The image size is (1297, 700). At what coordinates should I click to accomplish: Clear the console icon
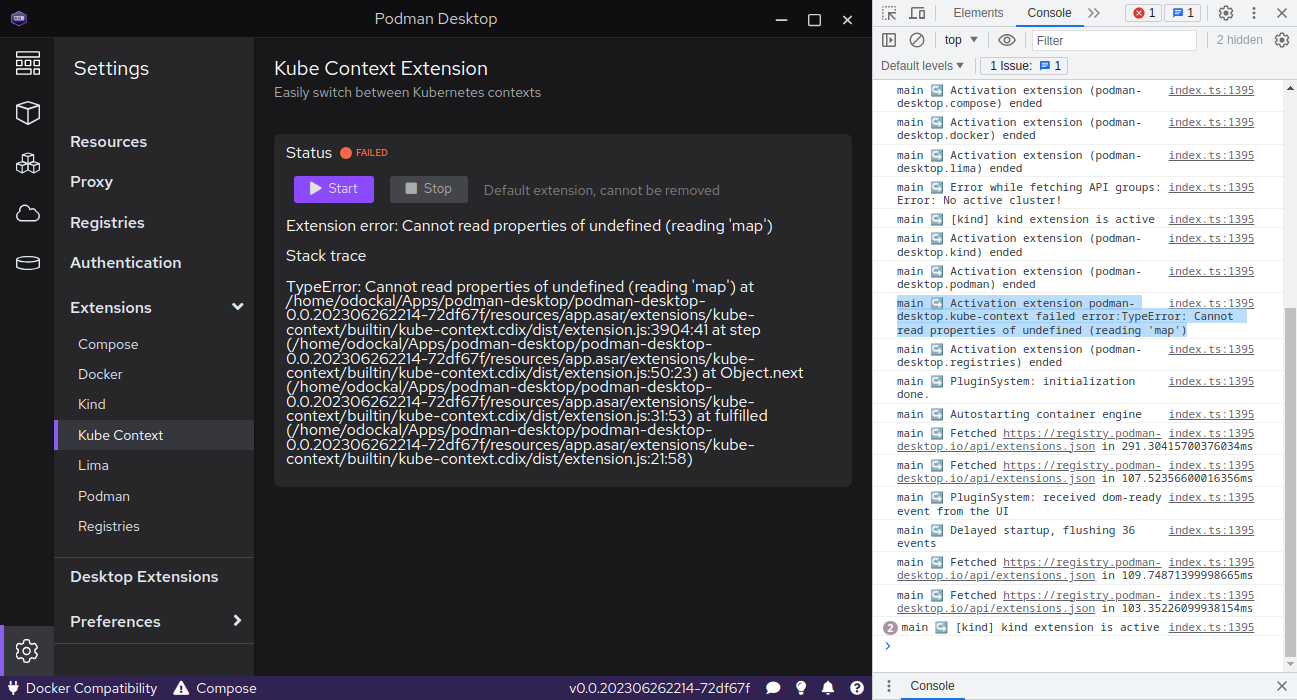917,40
